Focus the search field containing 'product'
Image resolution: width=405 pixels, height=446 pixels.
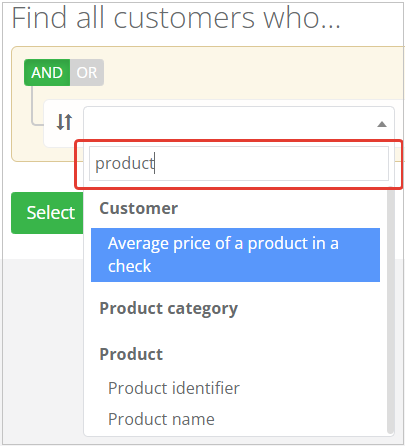pyautogui.click(x=239, y=164)
